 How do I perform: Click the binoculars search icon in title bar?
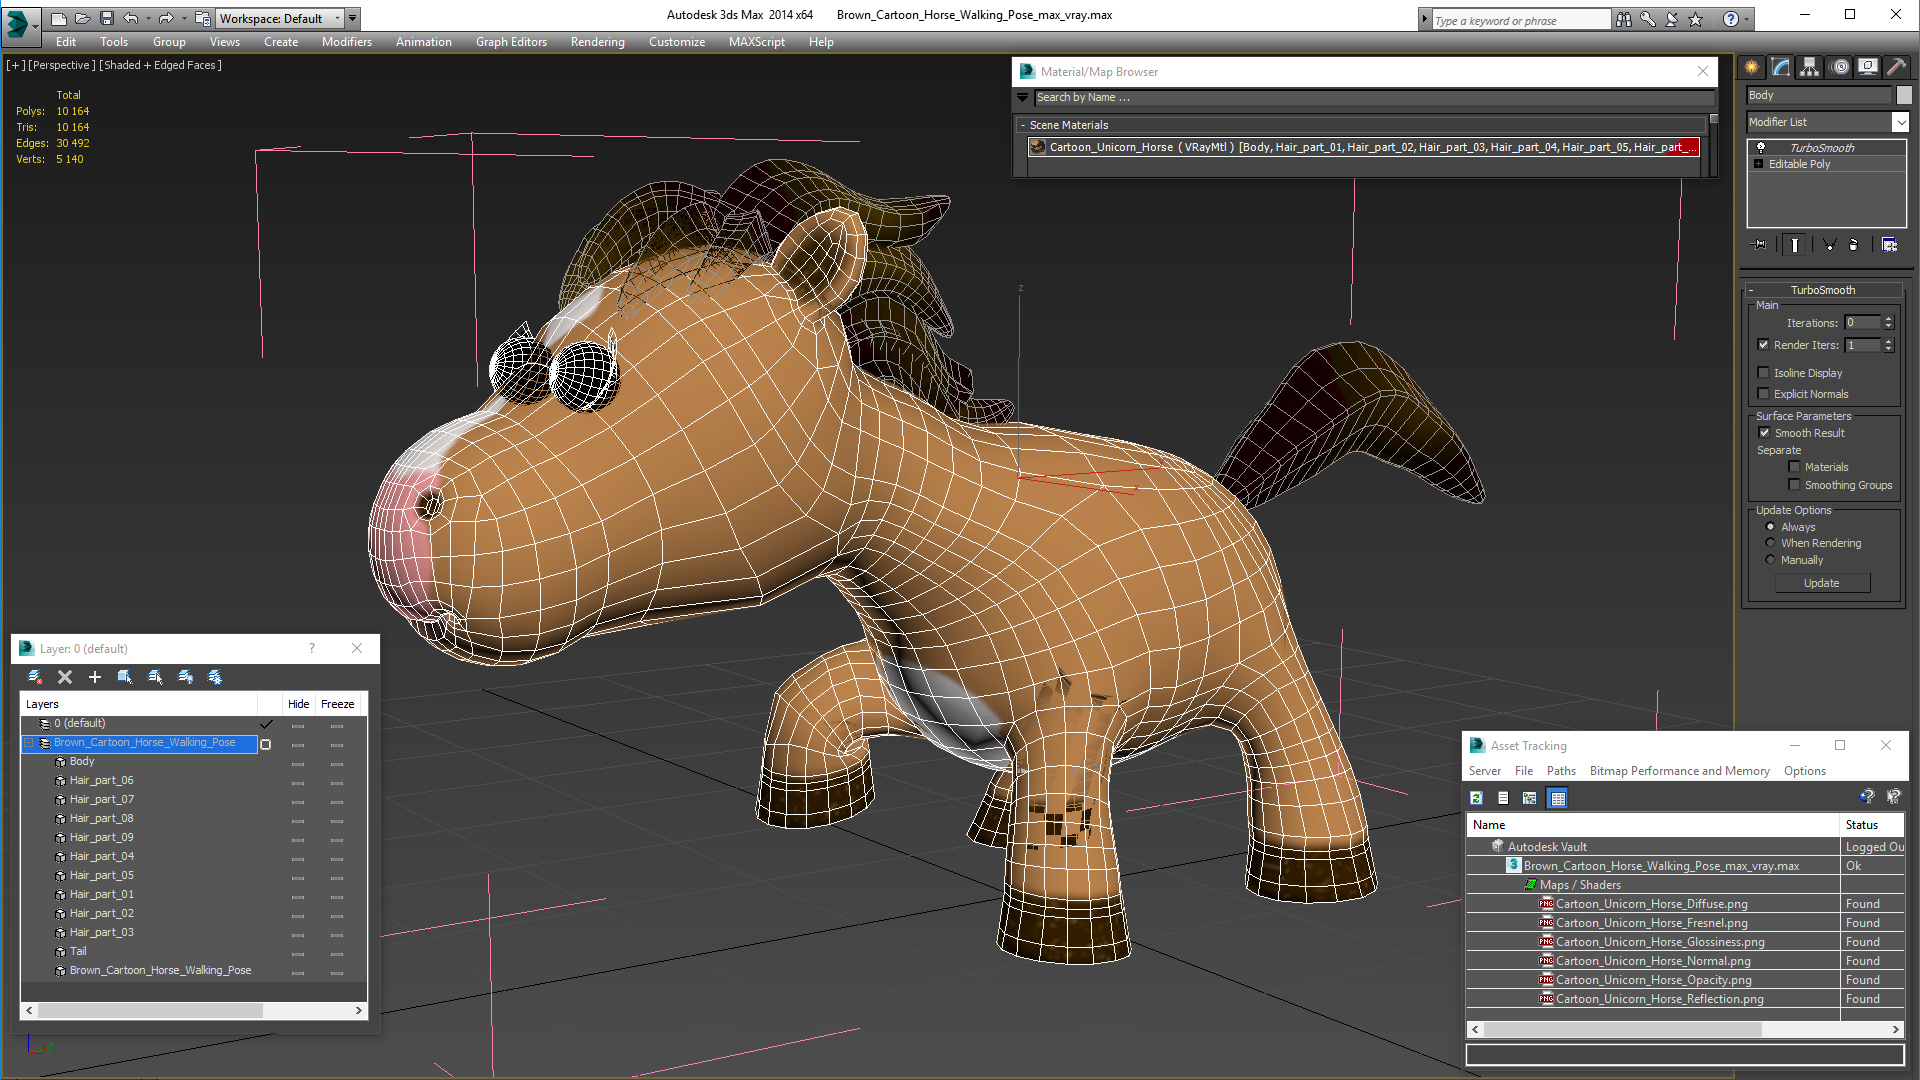coord(1623,19)
